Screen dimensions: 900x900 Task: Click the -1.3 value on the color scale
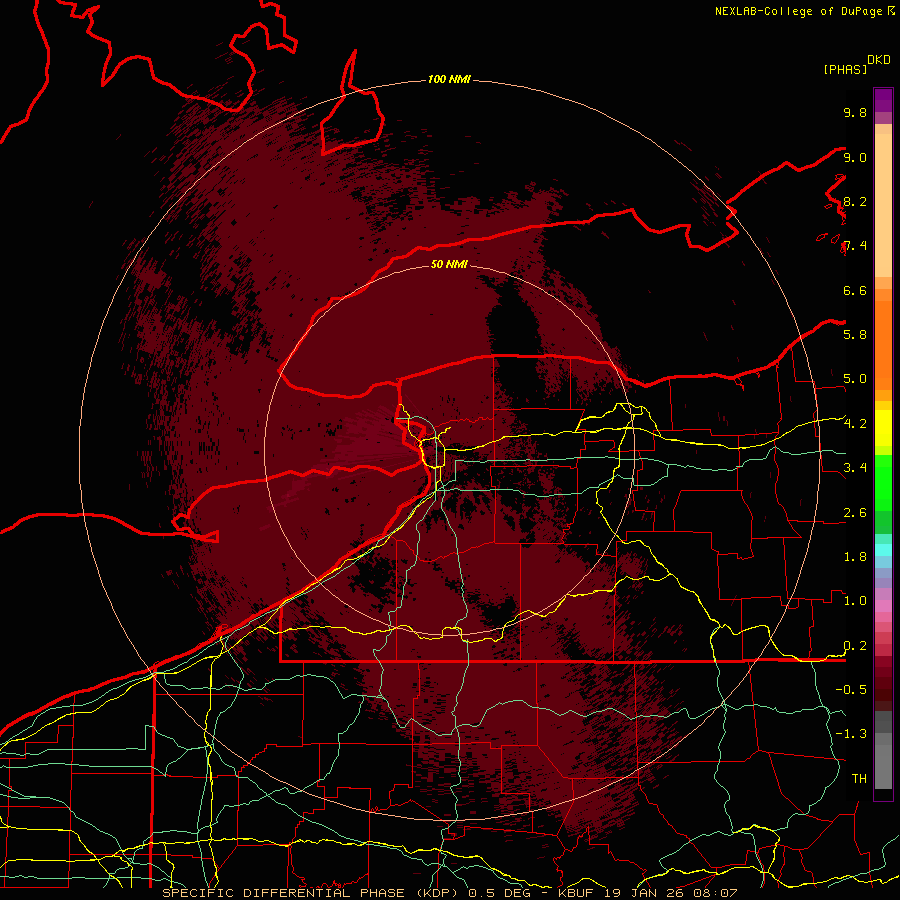click(851, 734)
